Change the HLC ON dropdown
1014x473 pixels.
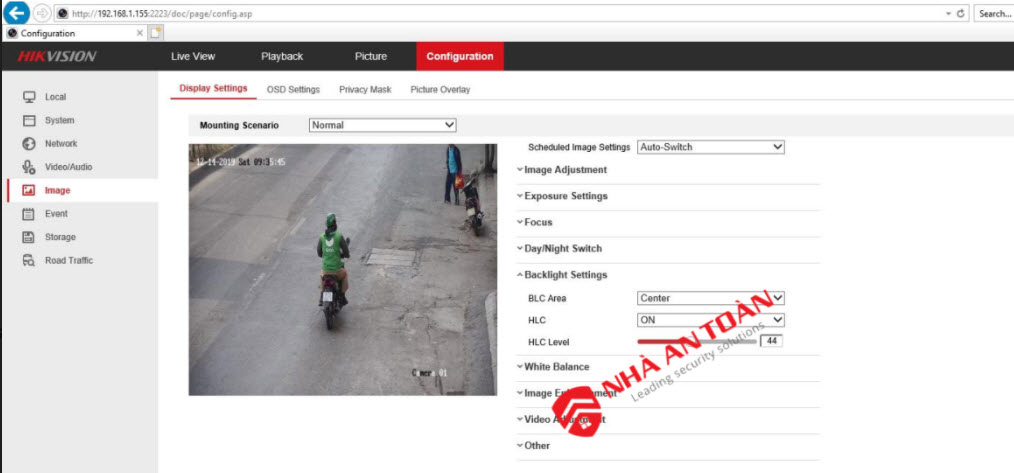click(710, 320)
